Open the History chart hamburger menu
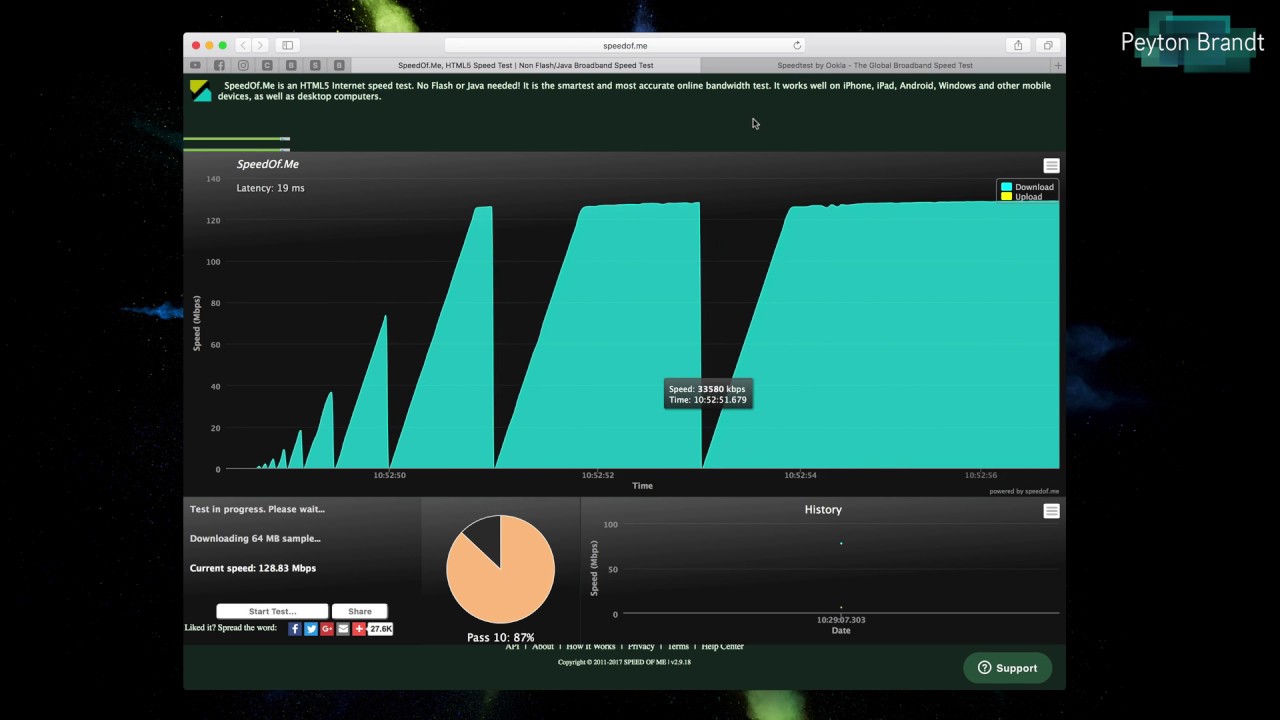Viewport: 1280px width, 720px height. [1051, 511]
